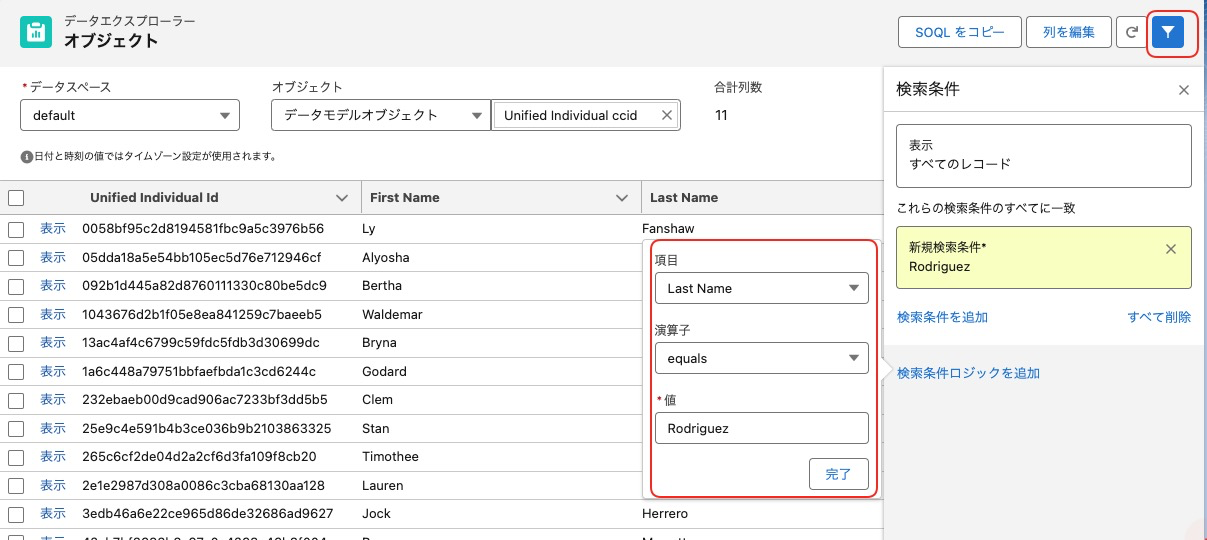
Task: Click the timezone info icon
Action: [x=26, y=157]
